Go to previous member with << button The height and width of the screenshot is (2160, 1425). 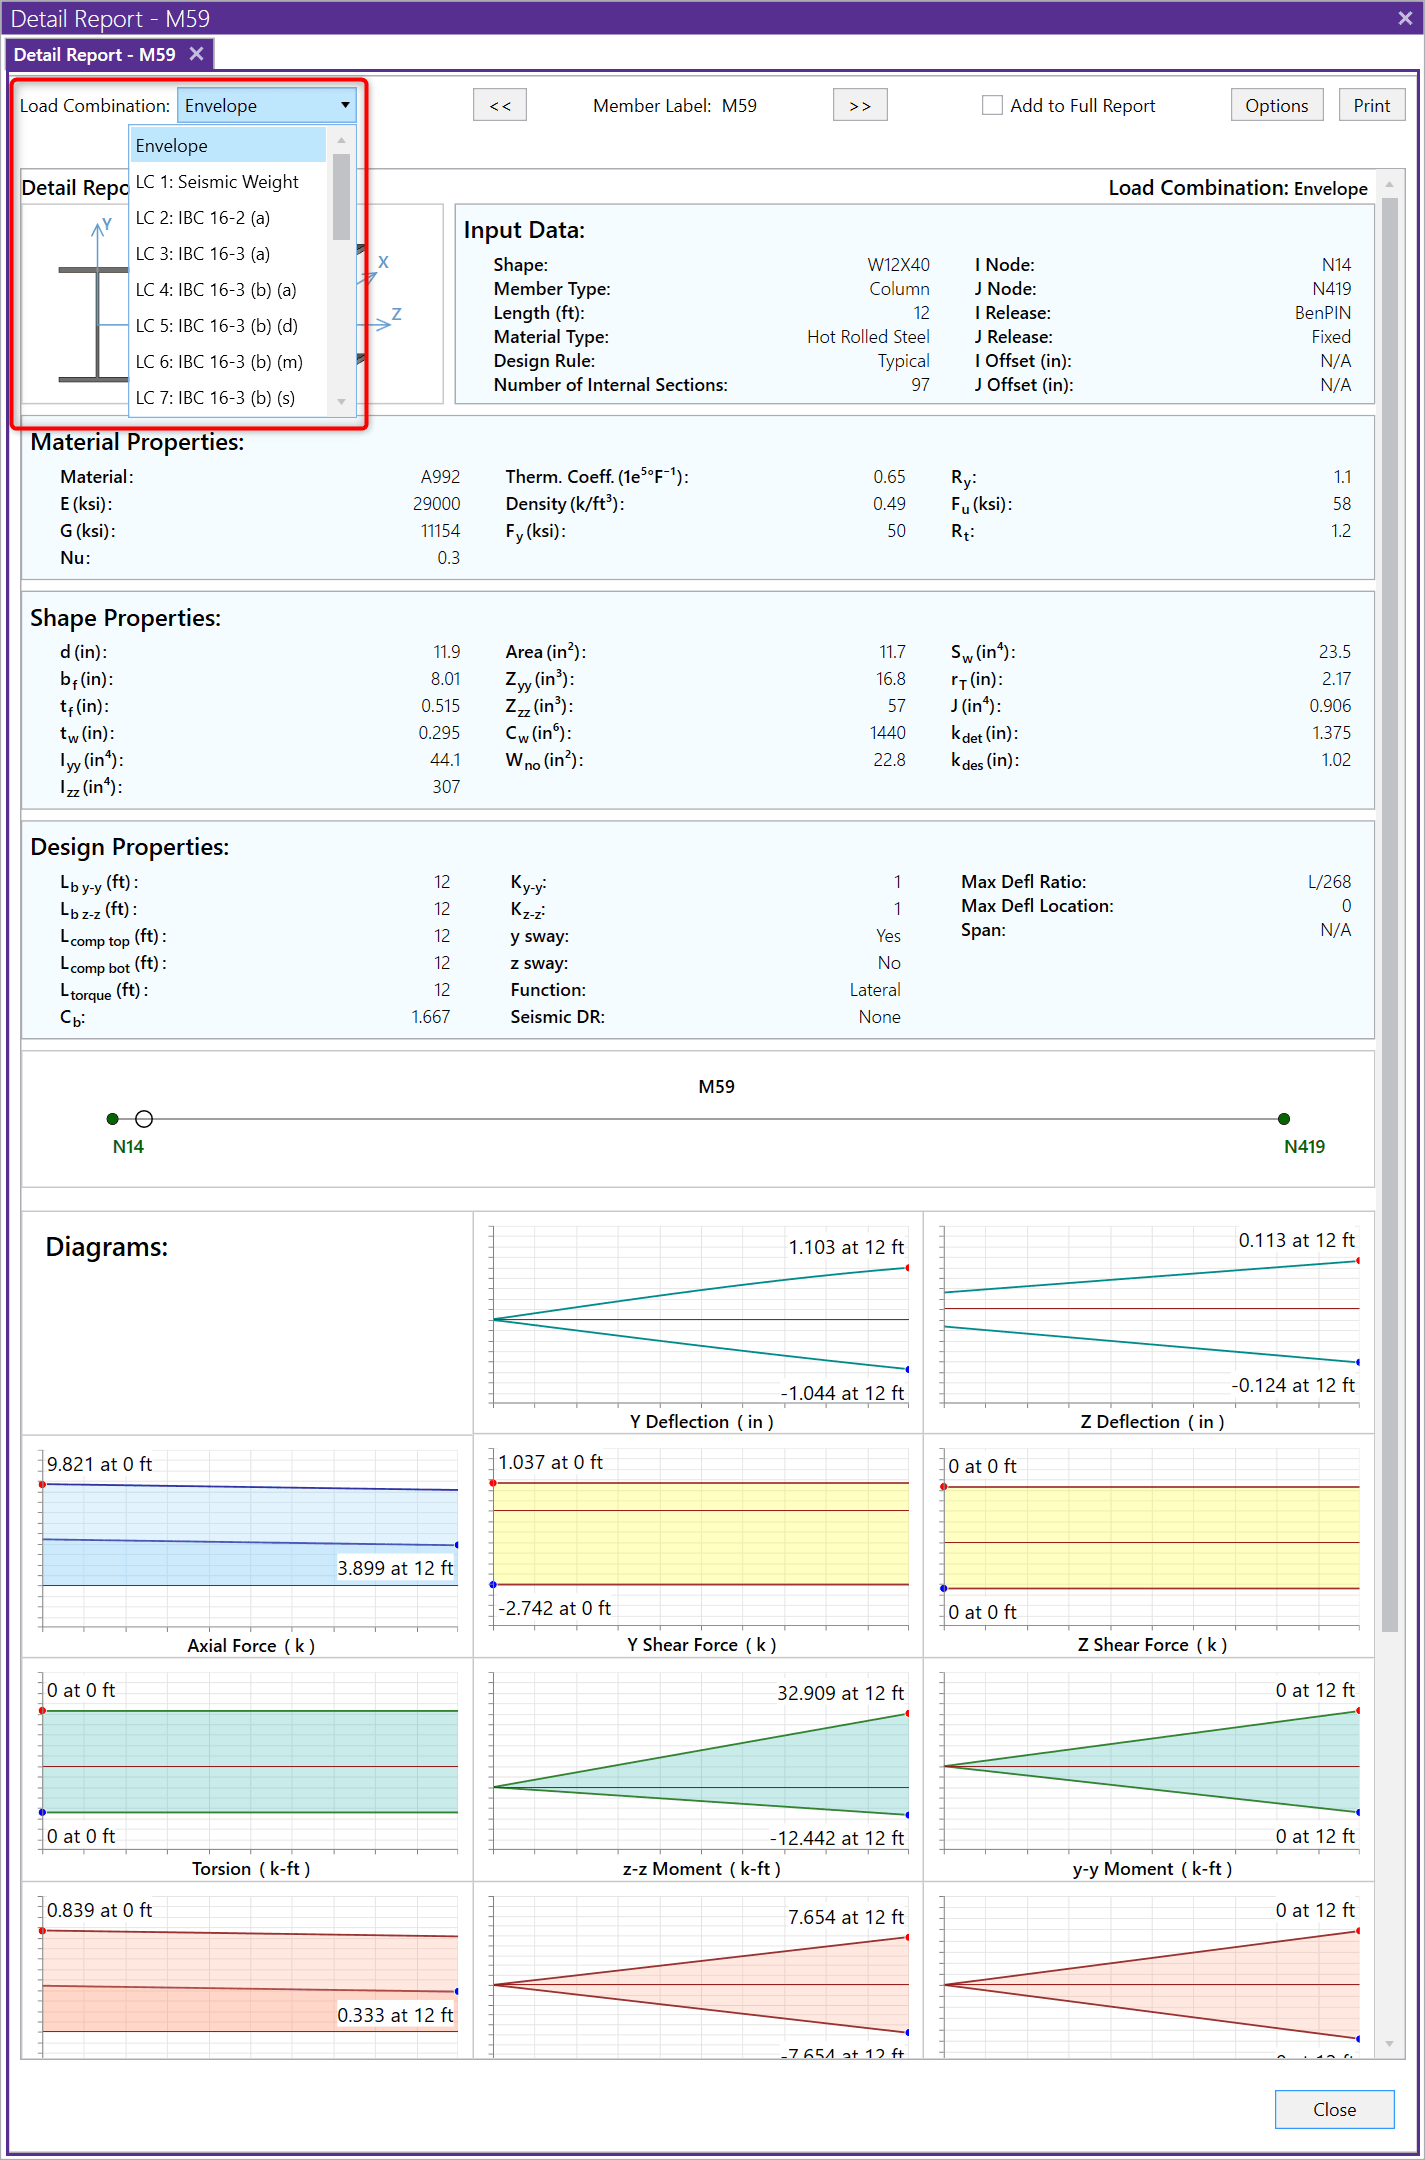pyautogui.click(x=499, y=105)
